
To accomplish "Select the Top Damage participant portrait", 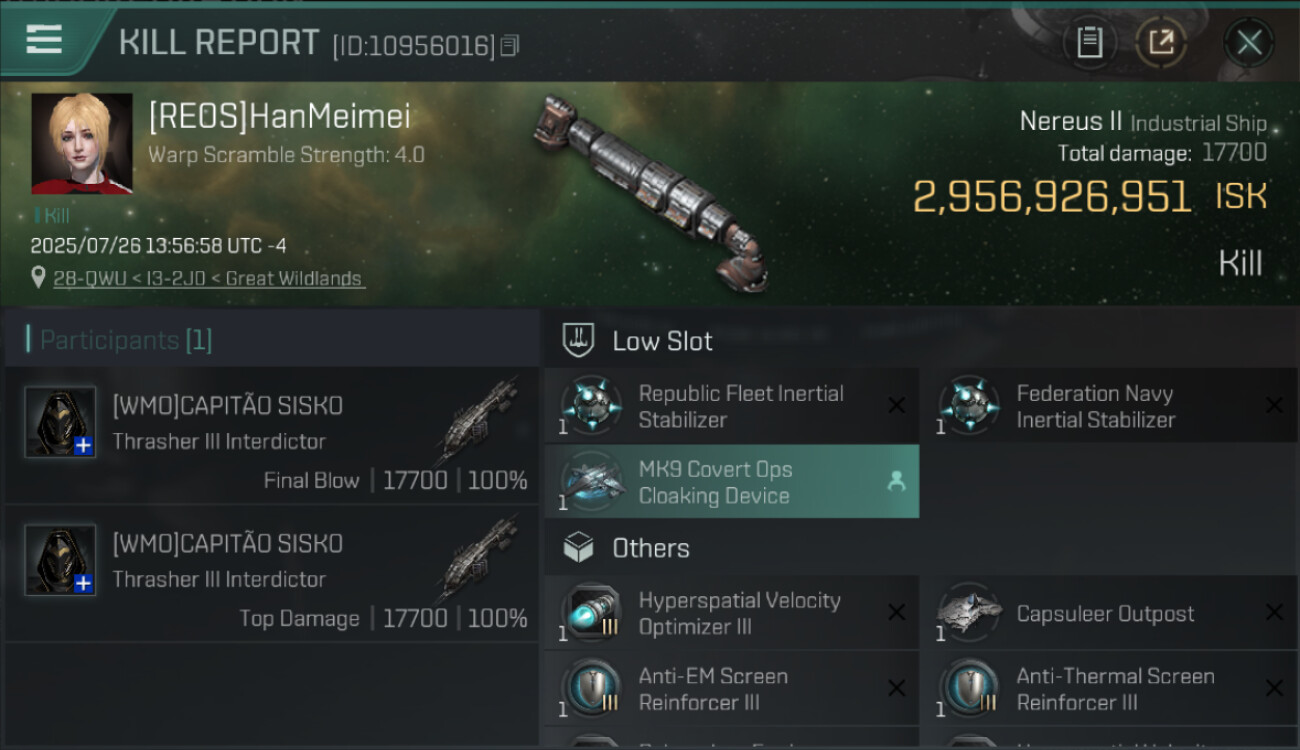I will pyautogui.click(x=60, y=560).
